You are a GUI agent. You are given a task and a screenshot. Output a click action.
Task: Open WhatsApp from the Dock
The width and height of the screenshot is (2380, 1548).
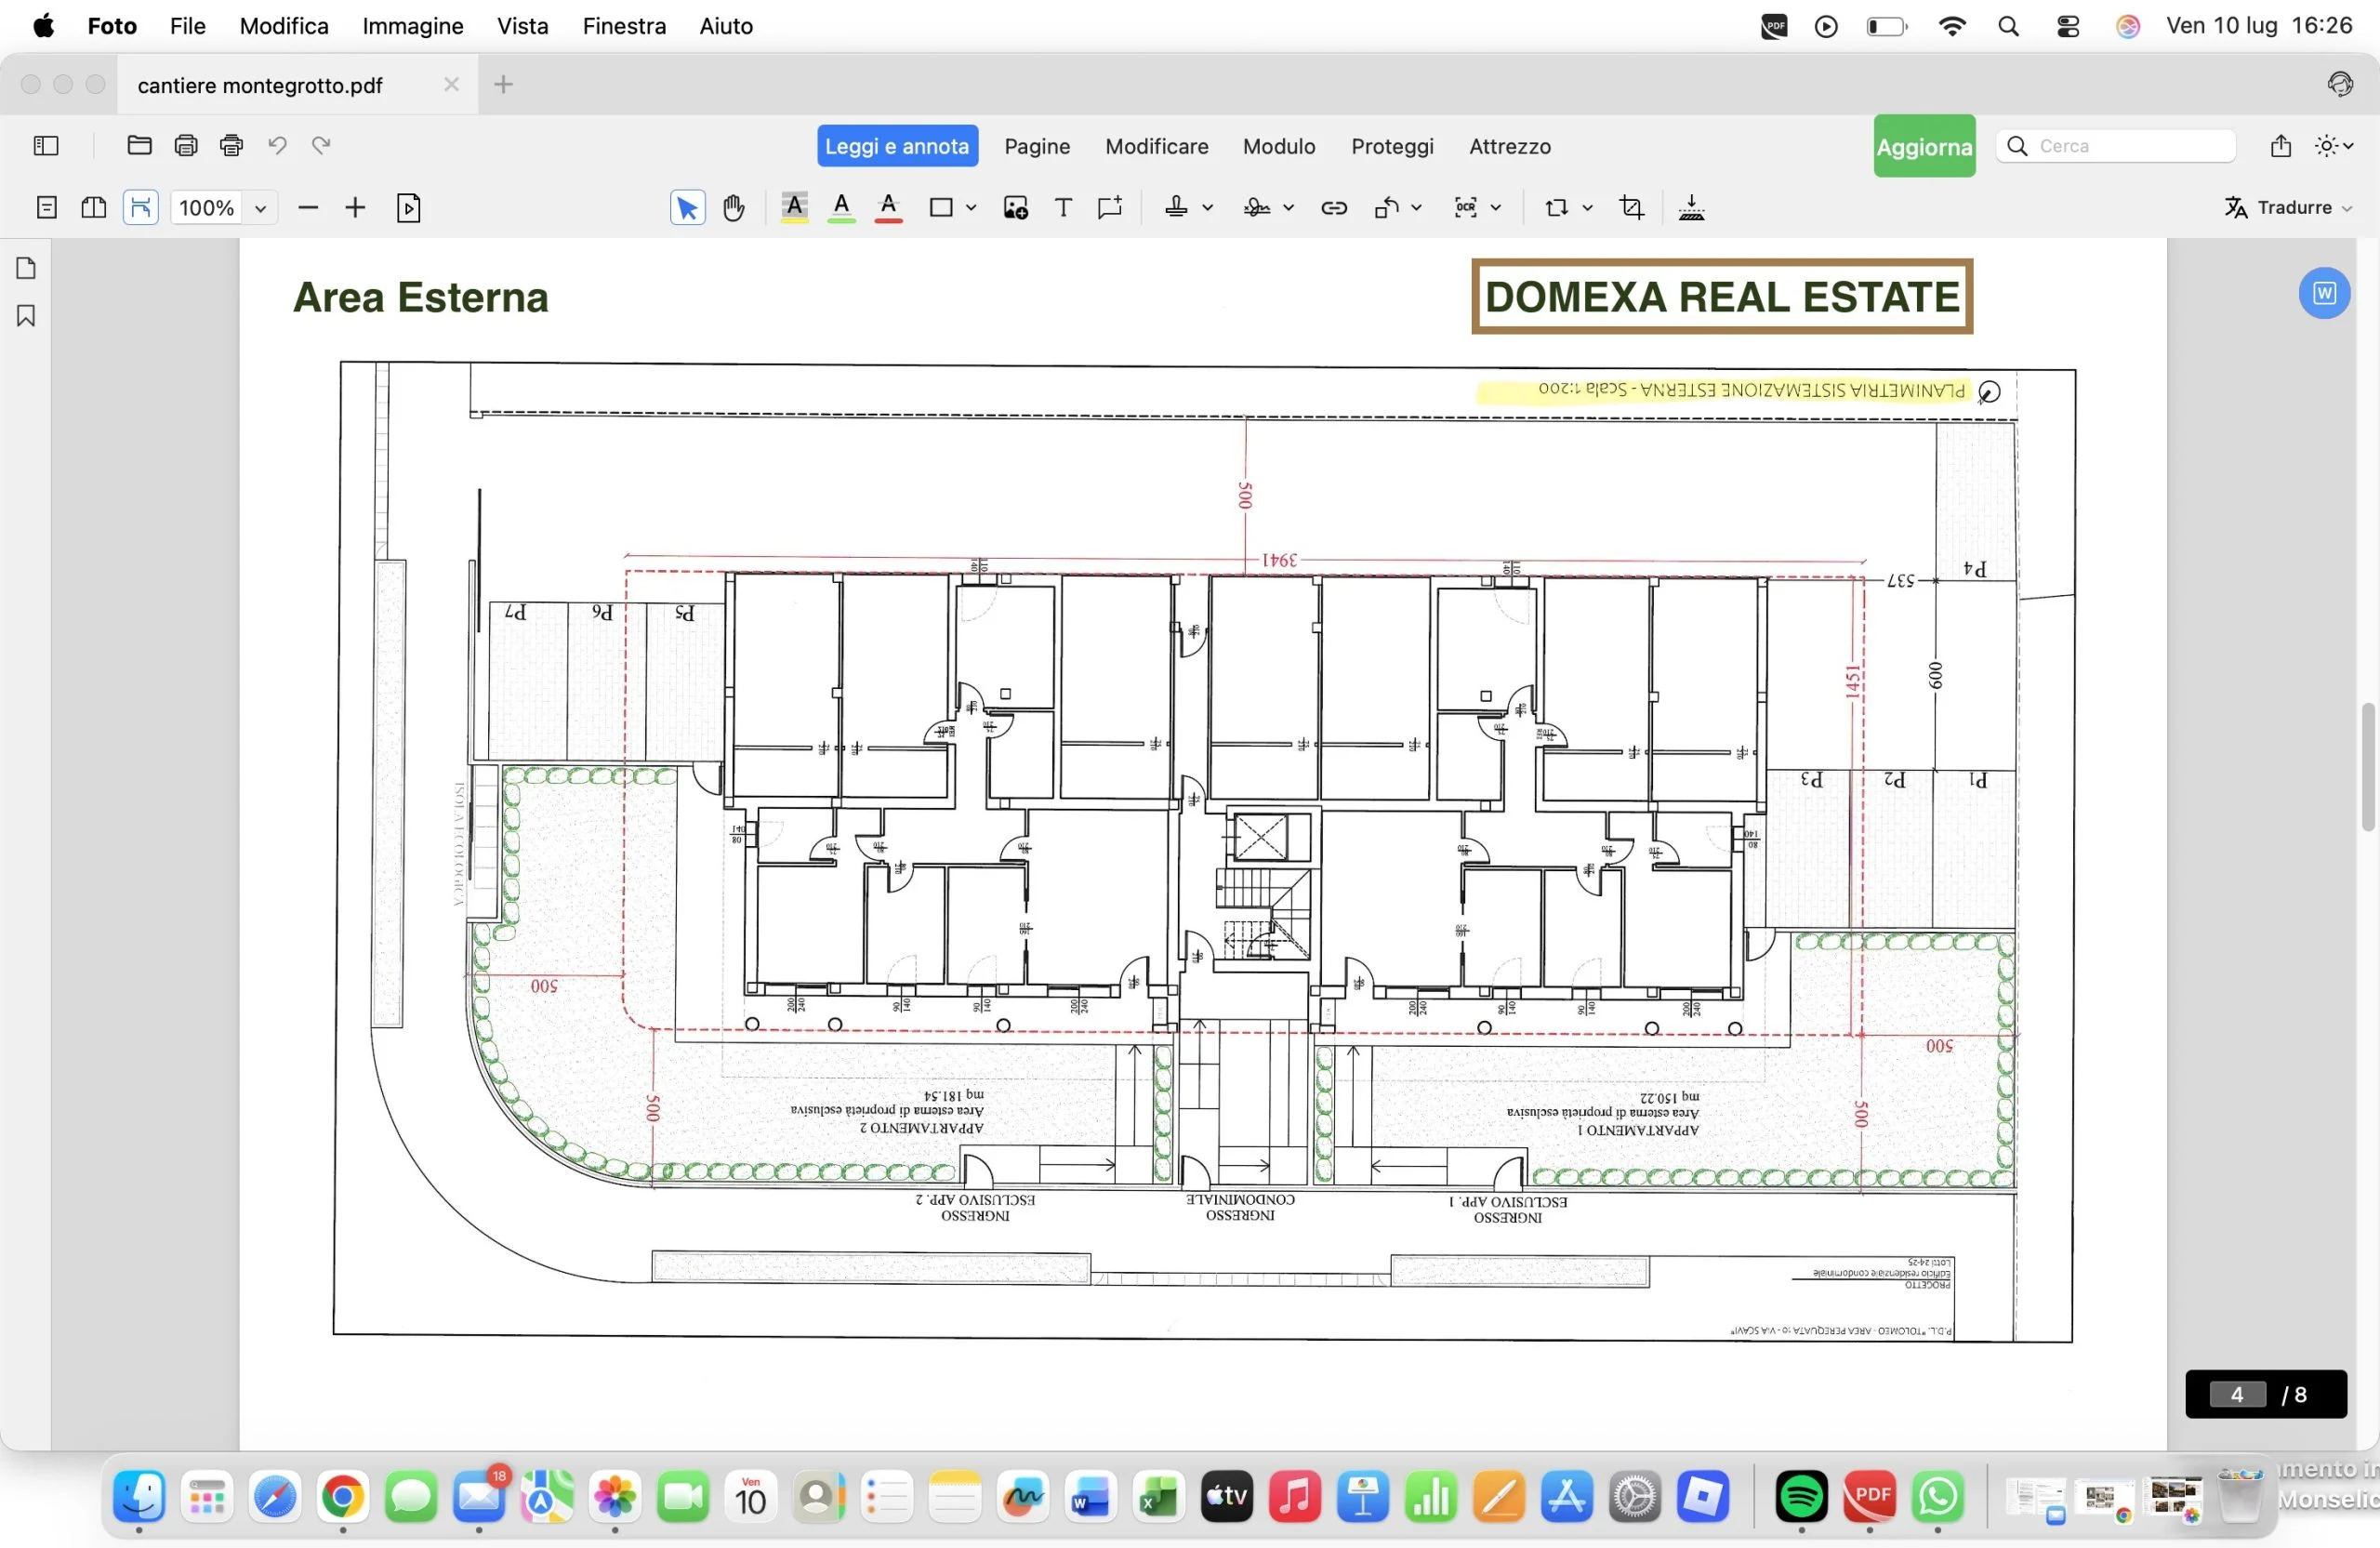pos(1938,1497)
